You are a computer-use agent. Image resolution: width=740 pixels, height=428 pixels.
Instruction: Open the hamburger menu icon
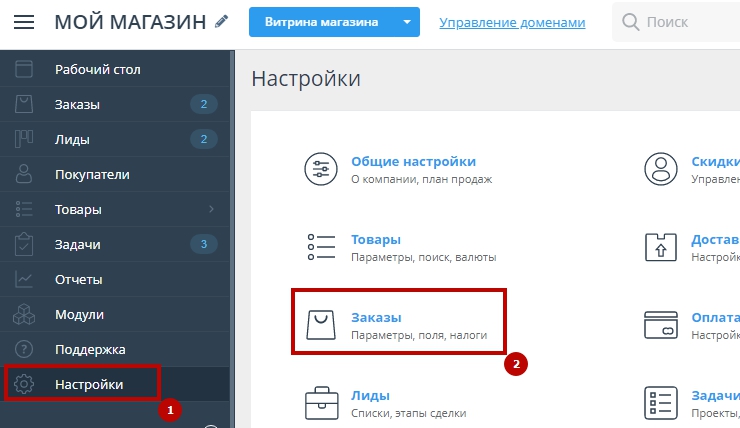coord(24,22)
